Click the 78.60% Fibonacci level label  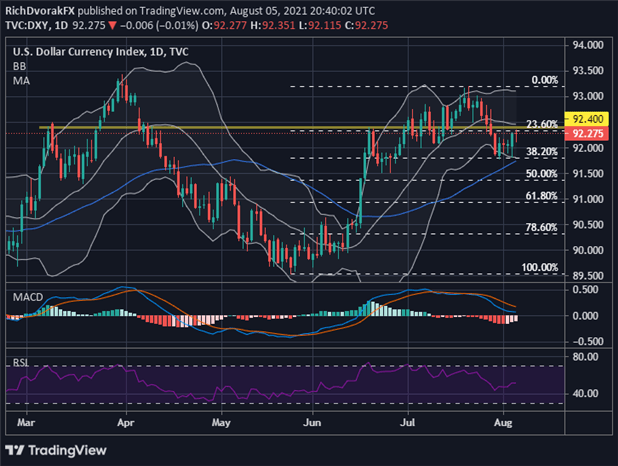[542, 227]
